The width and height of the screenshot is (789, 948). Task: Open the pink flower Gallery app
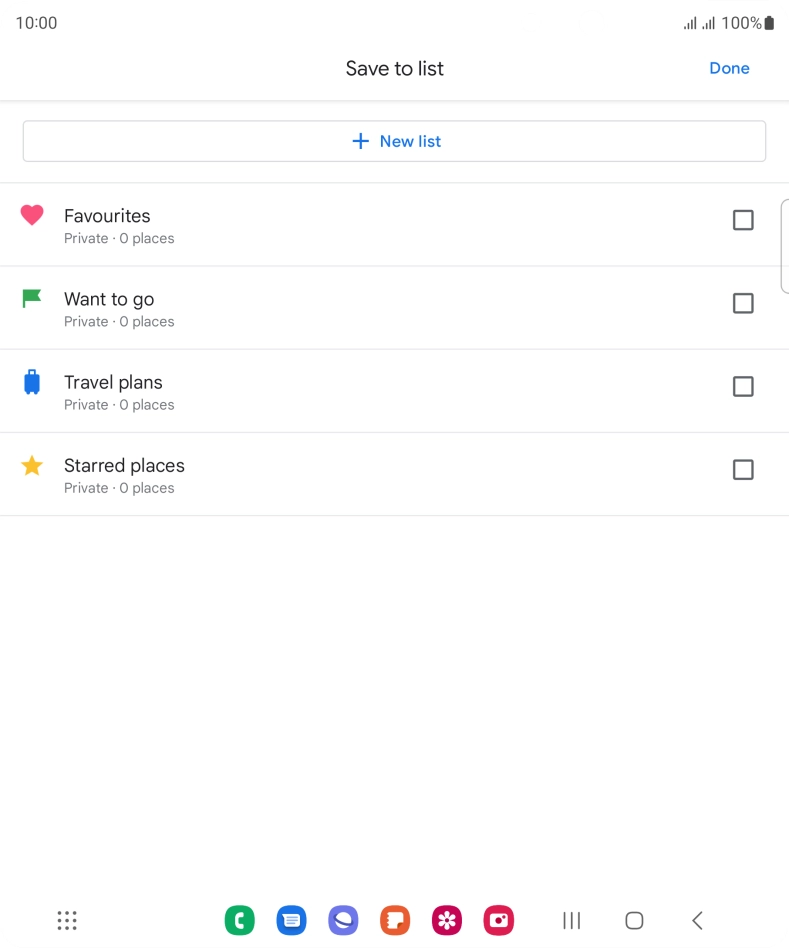447,920
